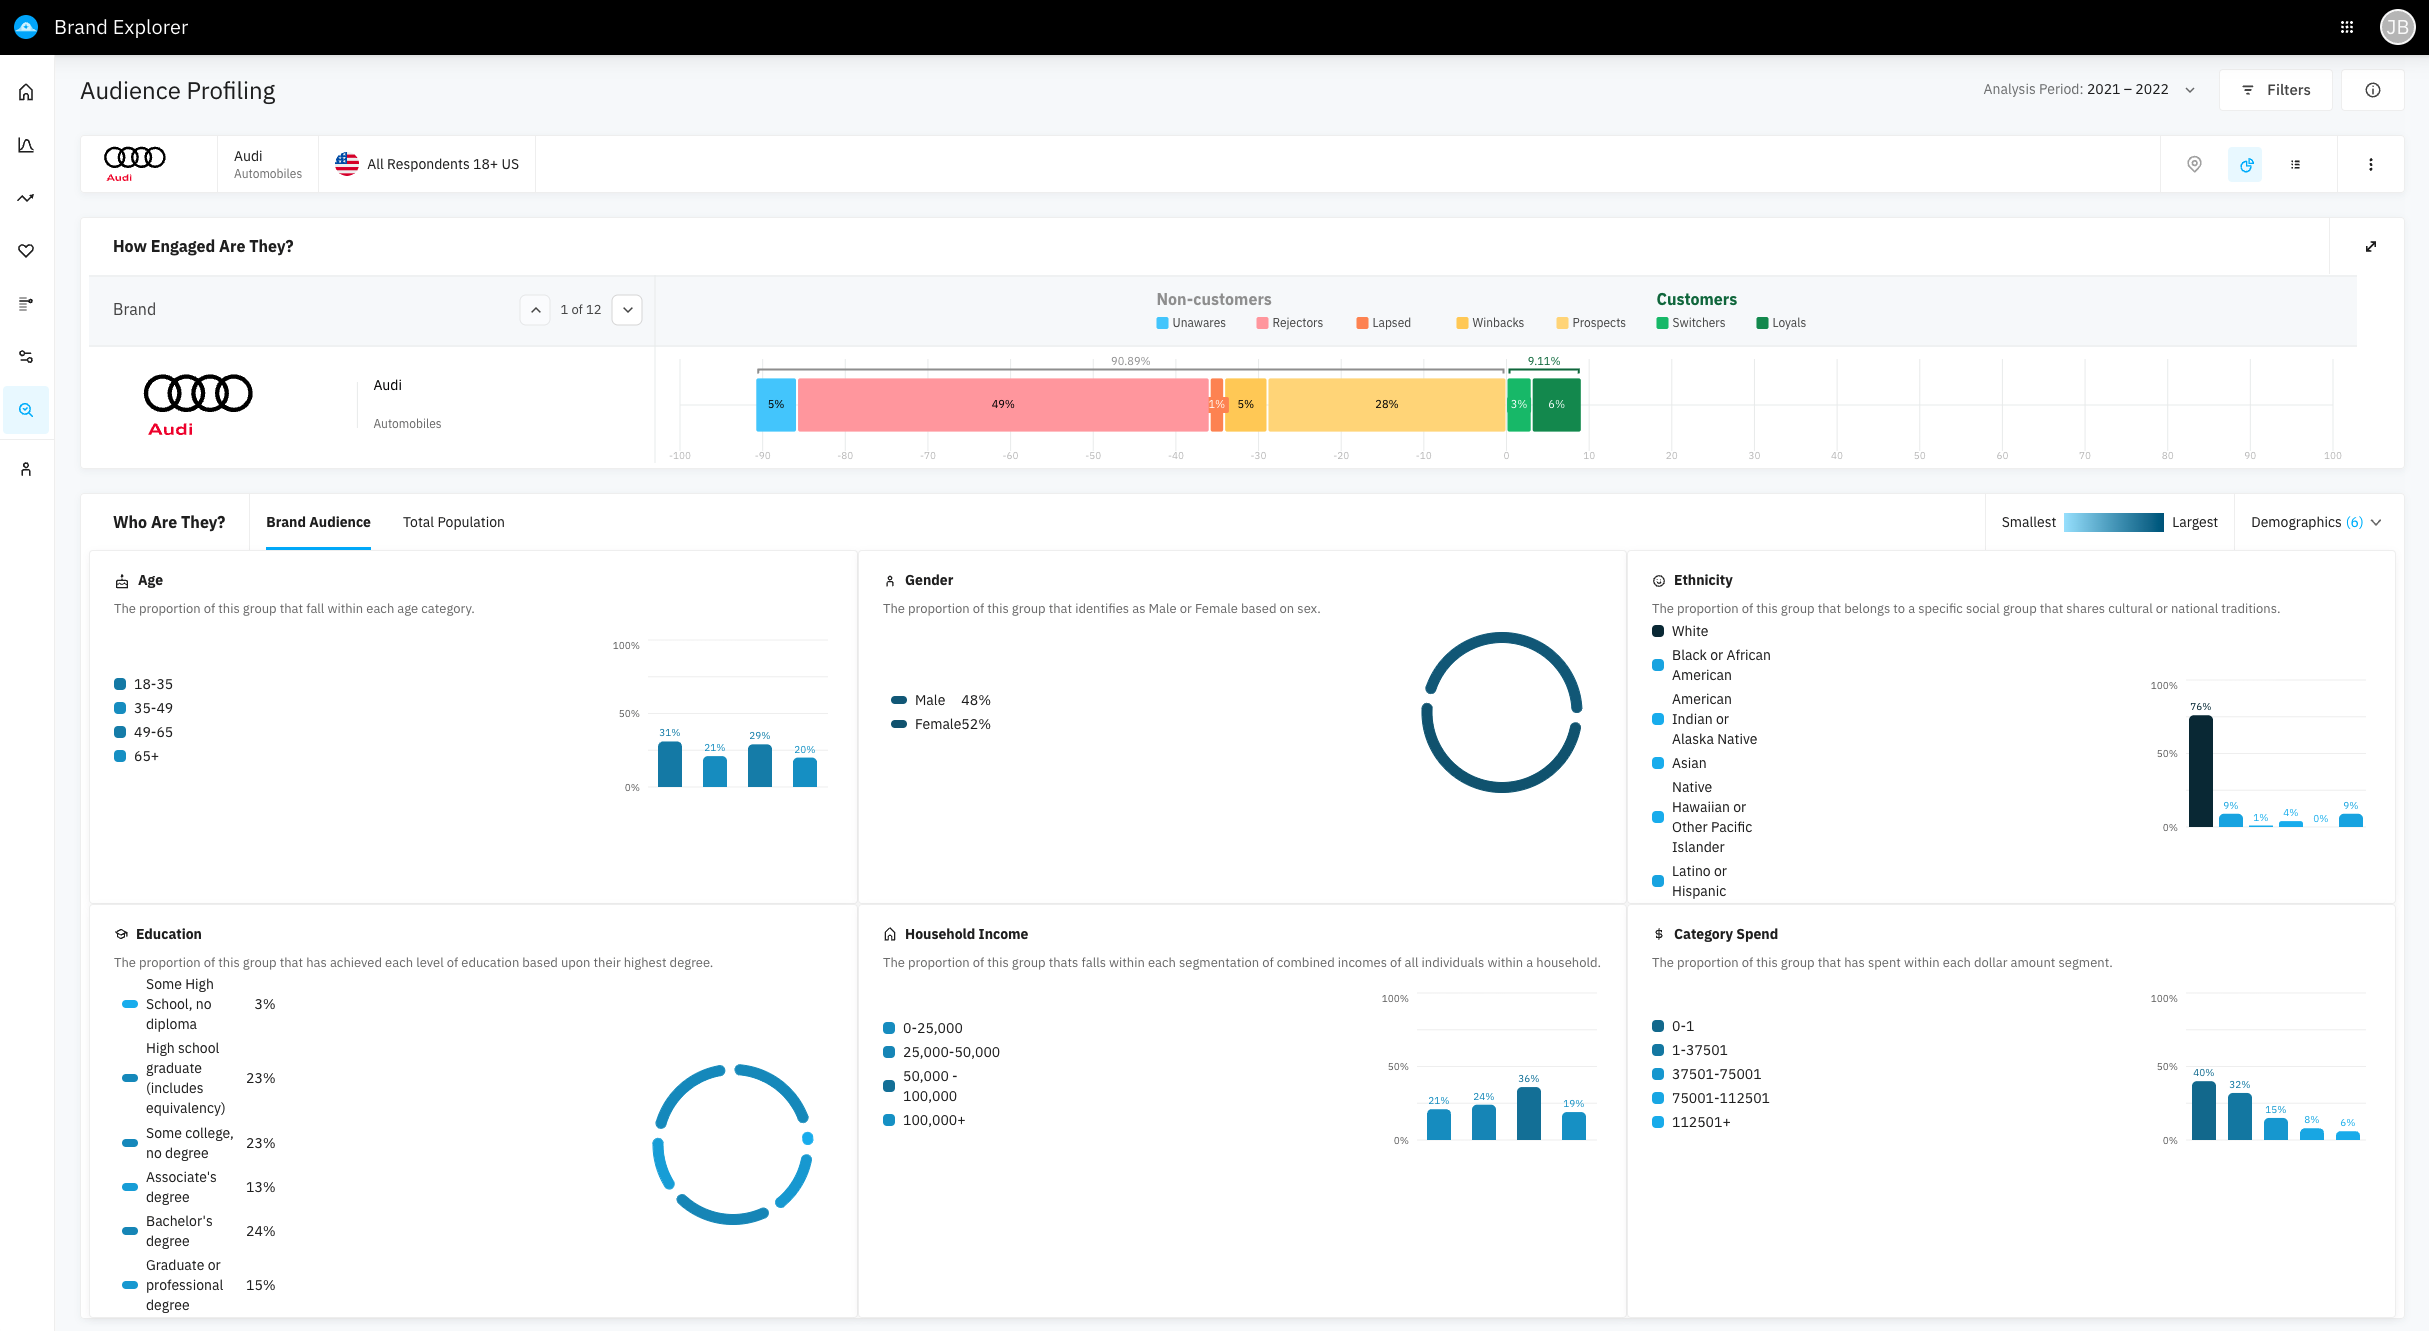Screen dimensions: 2429x1331
Task: Open the heart favorites sidebar icon
Action: point(26,251)
